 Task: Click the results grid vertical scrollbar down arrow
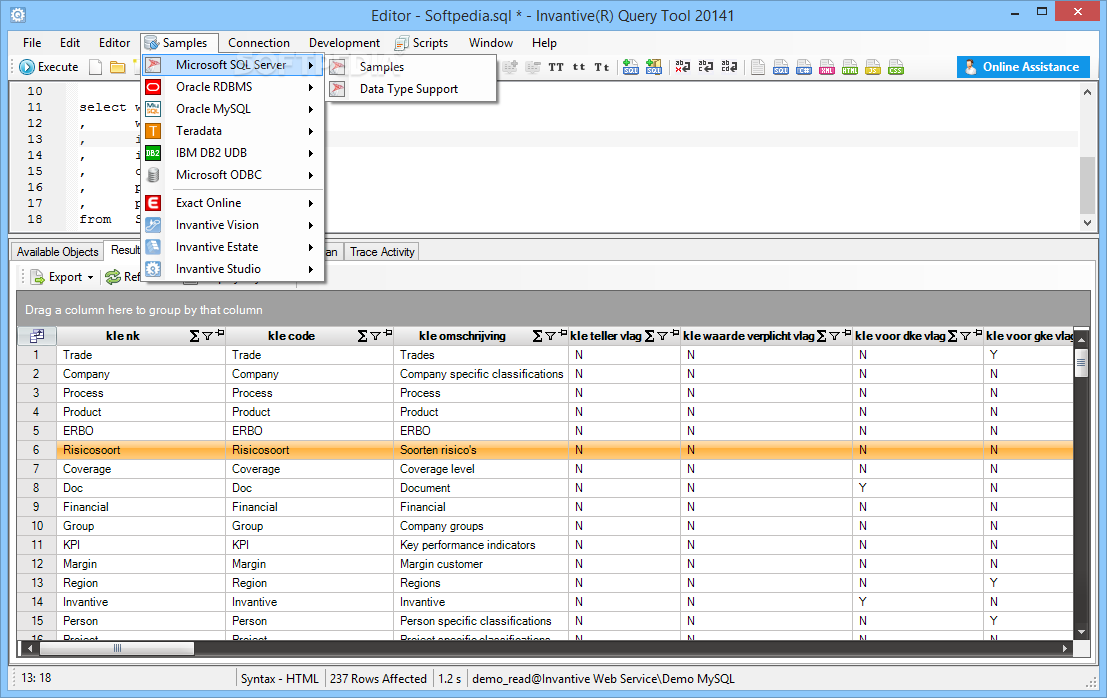pyautogui.click(x=1081, y=632)
